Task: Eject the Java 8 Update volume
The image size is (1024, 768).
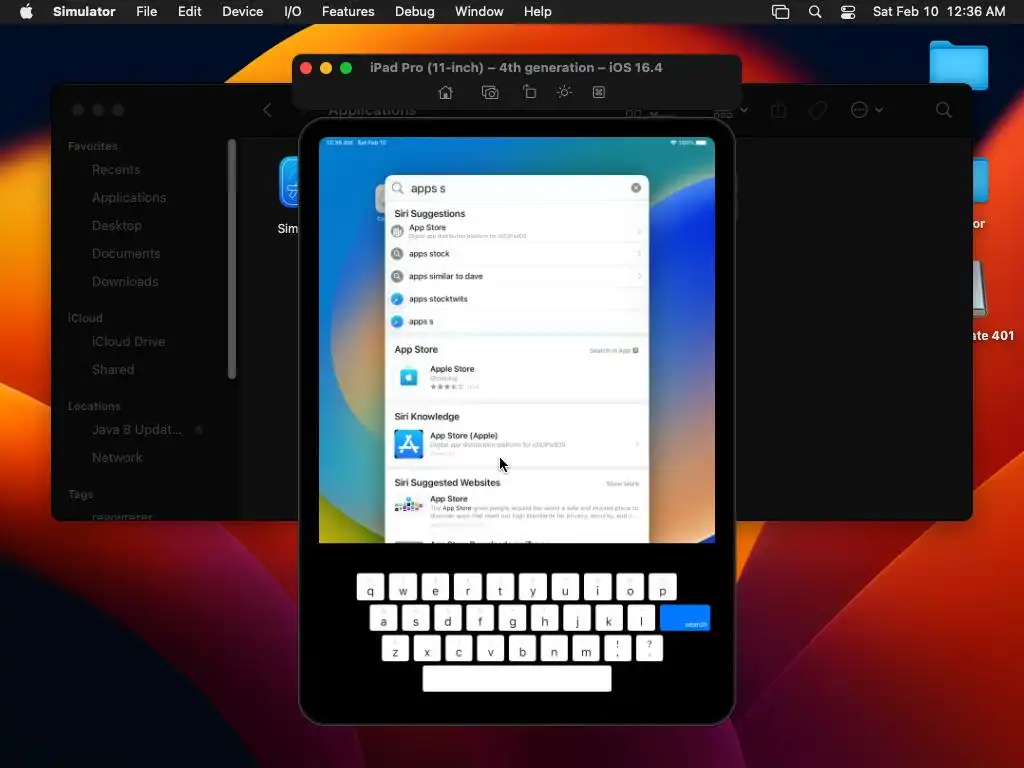Action: point(199,430)
